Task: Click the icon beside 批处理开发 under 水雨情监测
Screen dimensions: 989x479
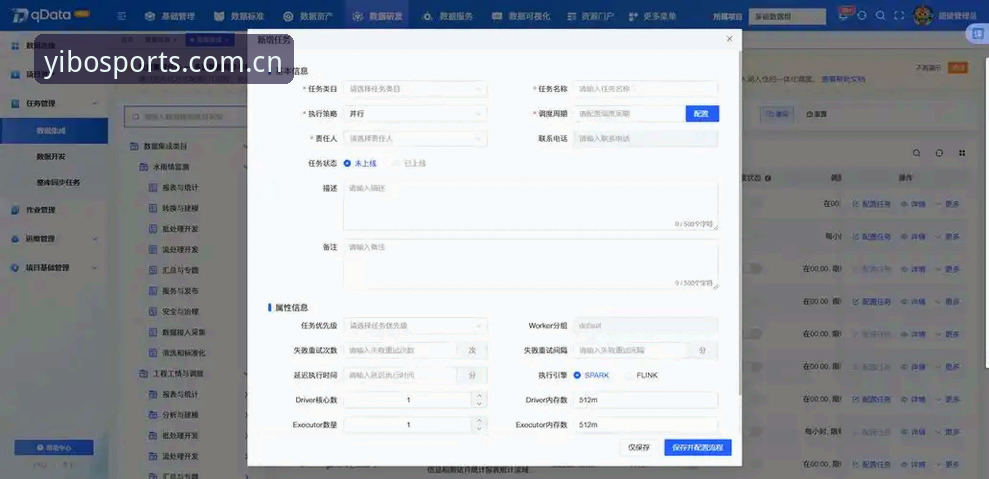Action: point(153,229)
